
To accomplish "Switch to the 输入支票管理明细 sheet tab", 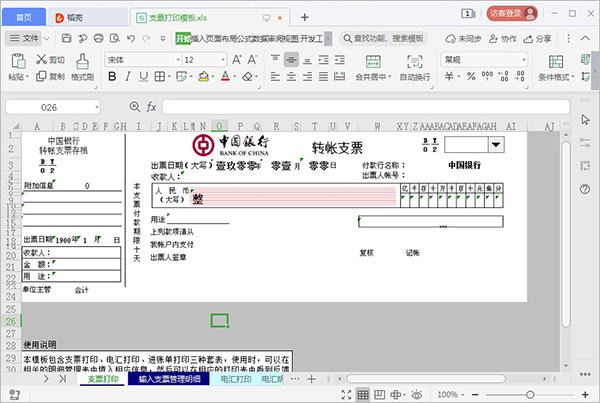I will 169,380.
